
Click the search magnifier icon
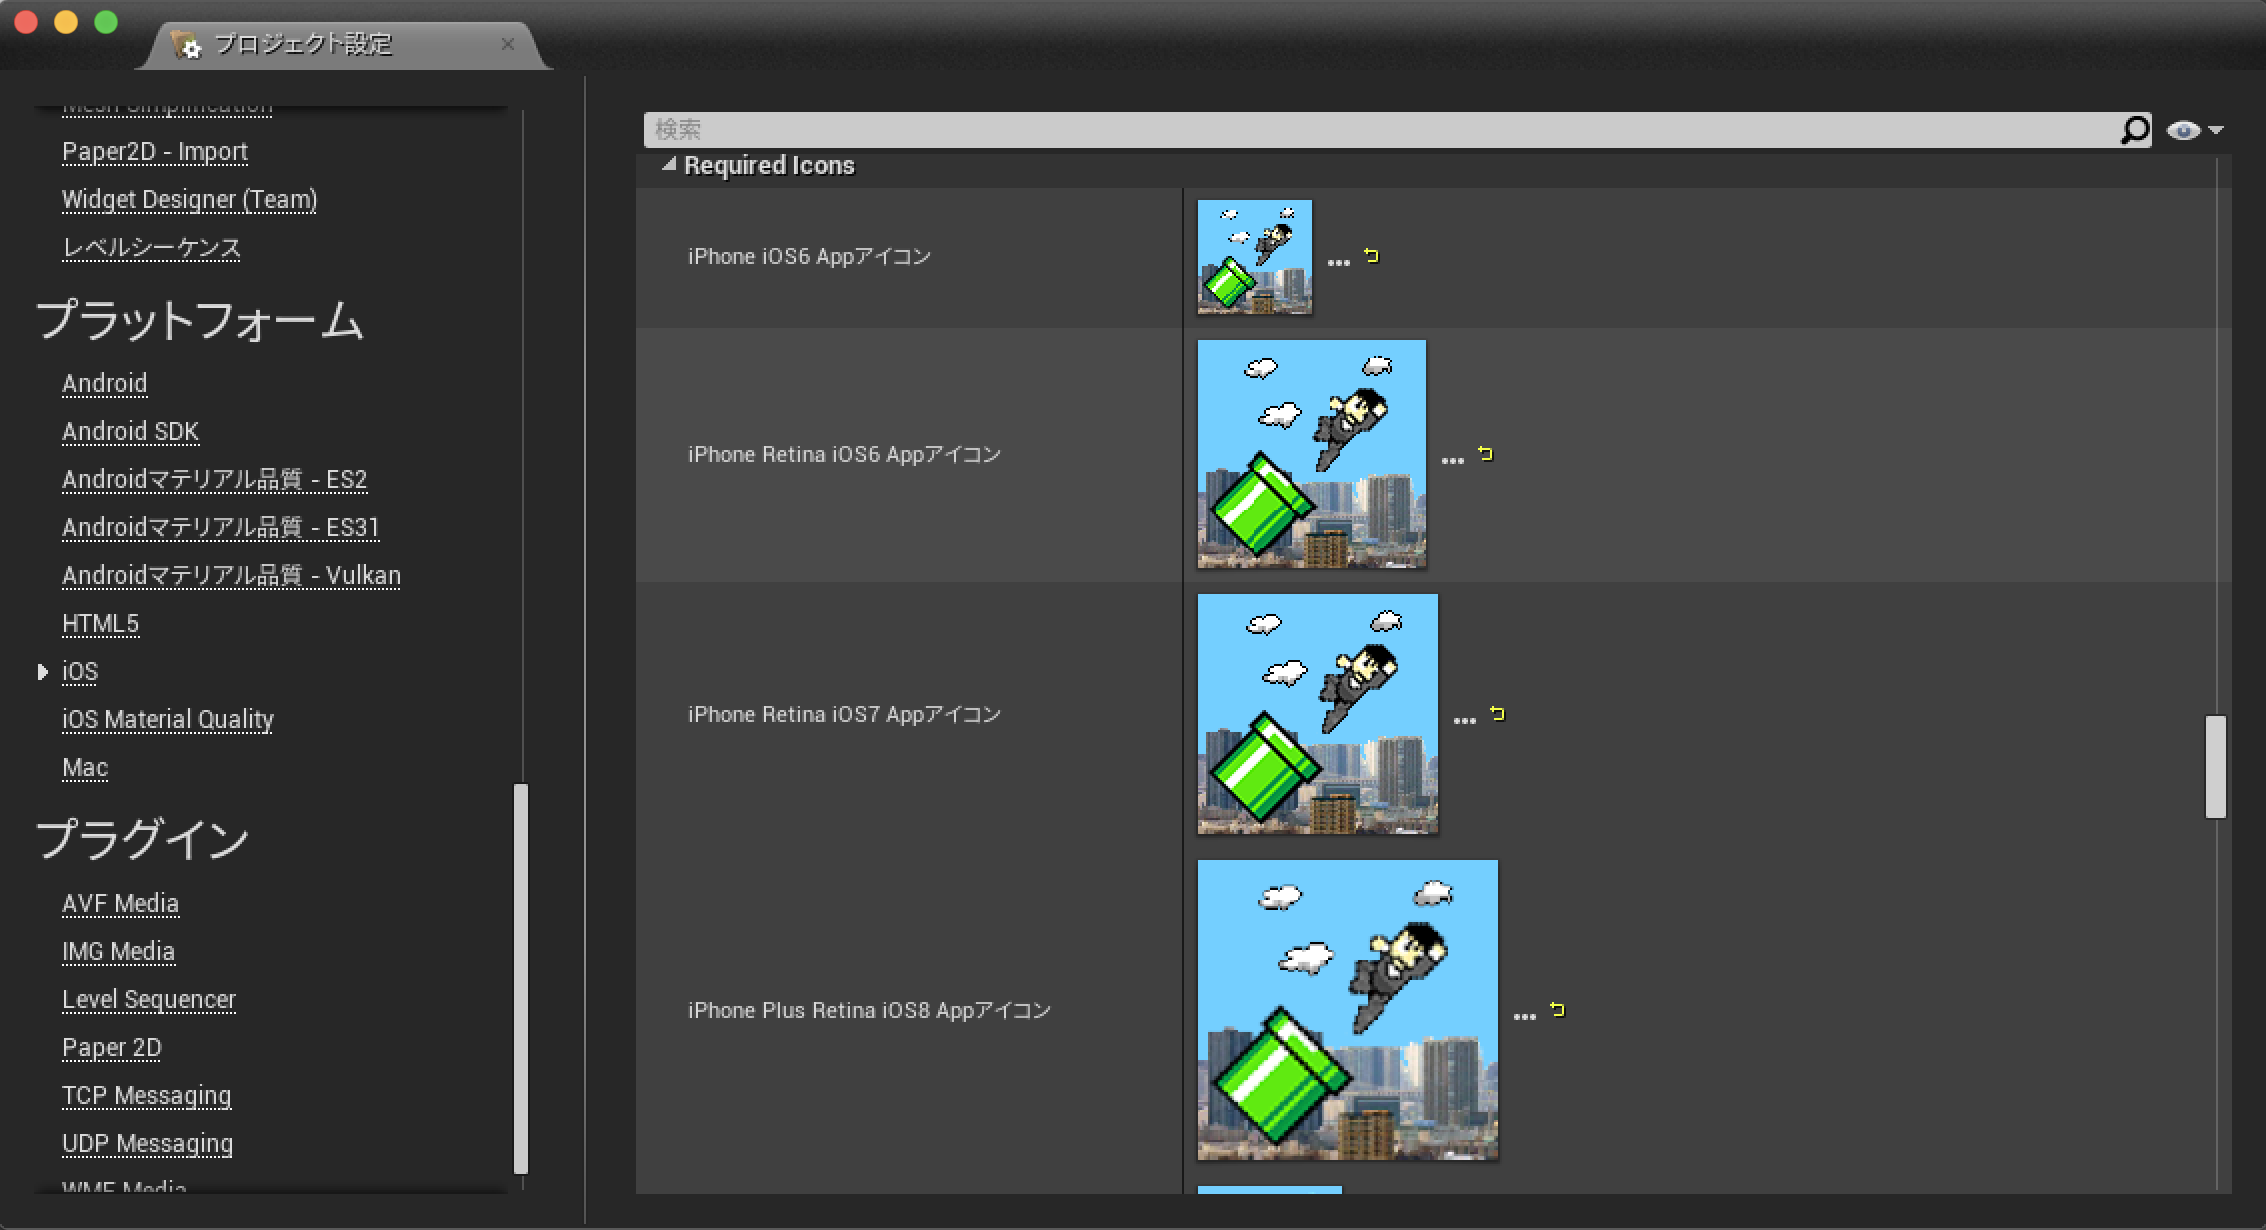2134,130
